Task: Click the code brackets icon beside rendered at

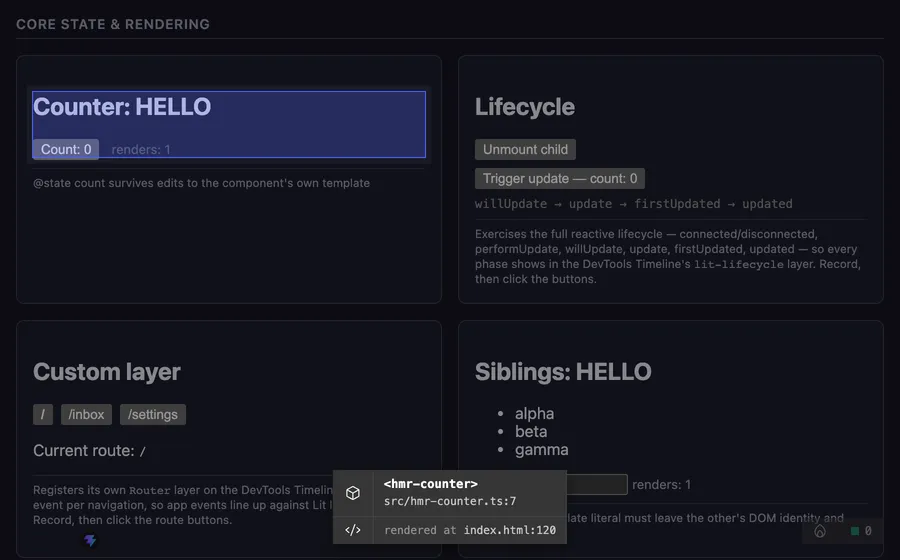Action: click(x=353, y=530)
